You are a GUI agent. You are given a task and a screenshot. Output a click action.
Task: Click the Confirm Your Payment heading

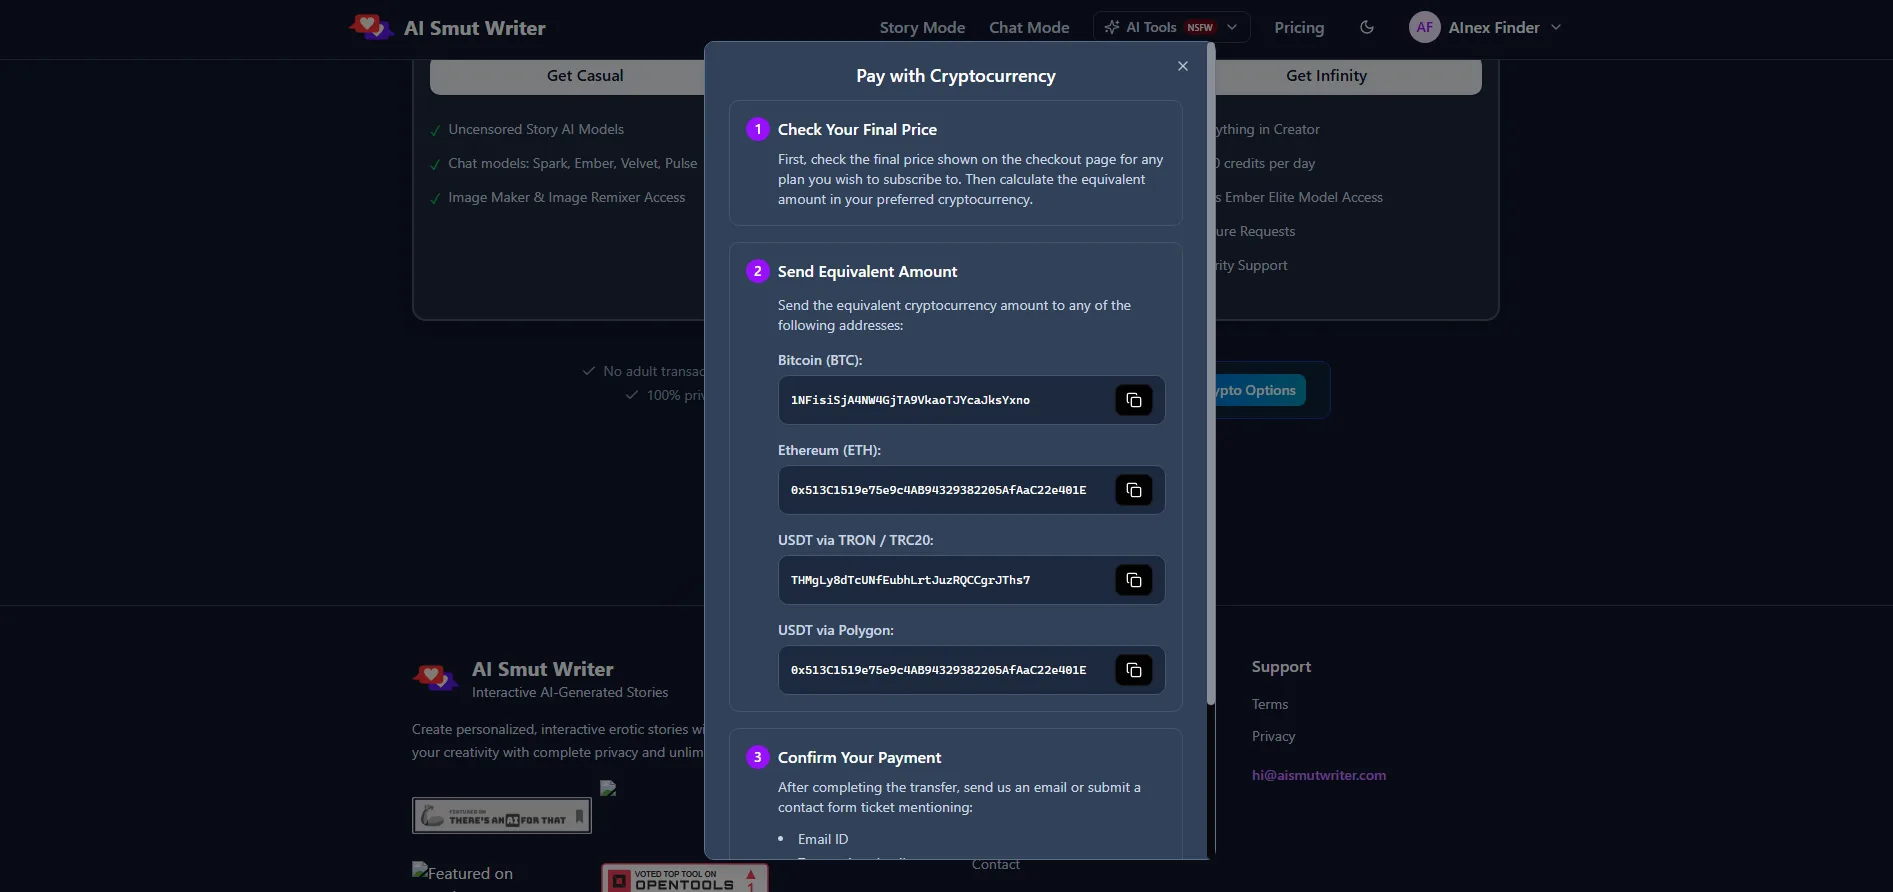click(859, 757)
